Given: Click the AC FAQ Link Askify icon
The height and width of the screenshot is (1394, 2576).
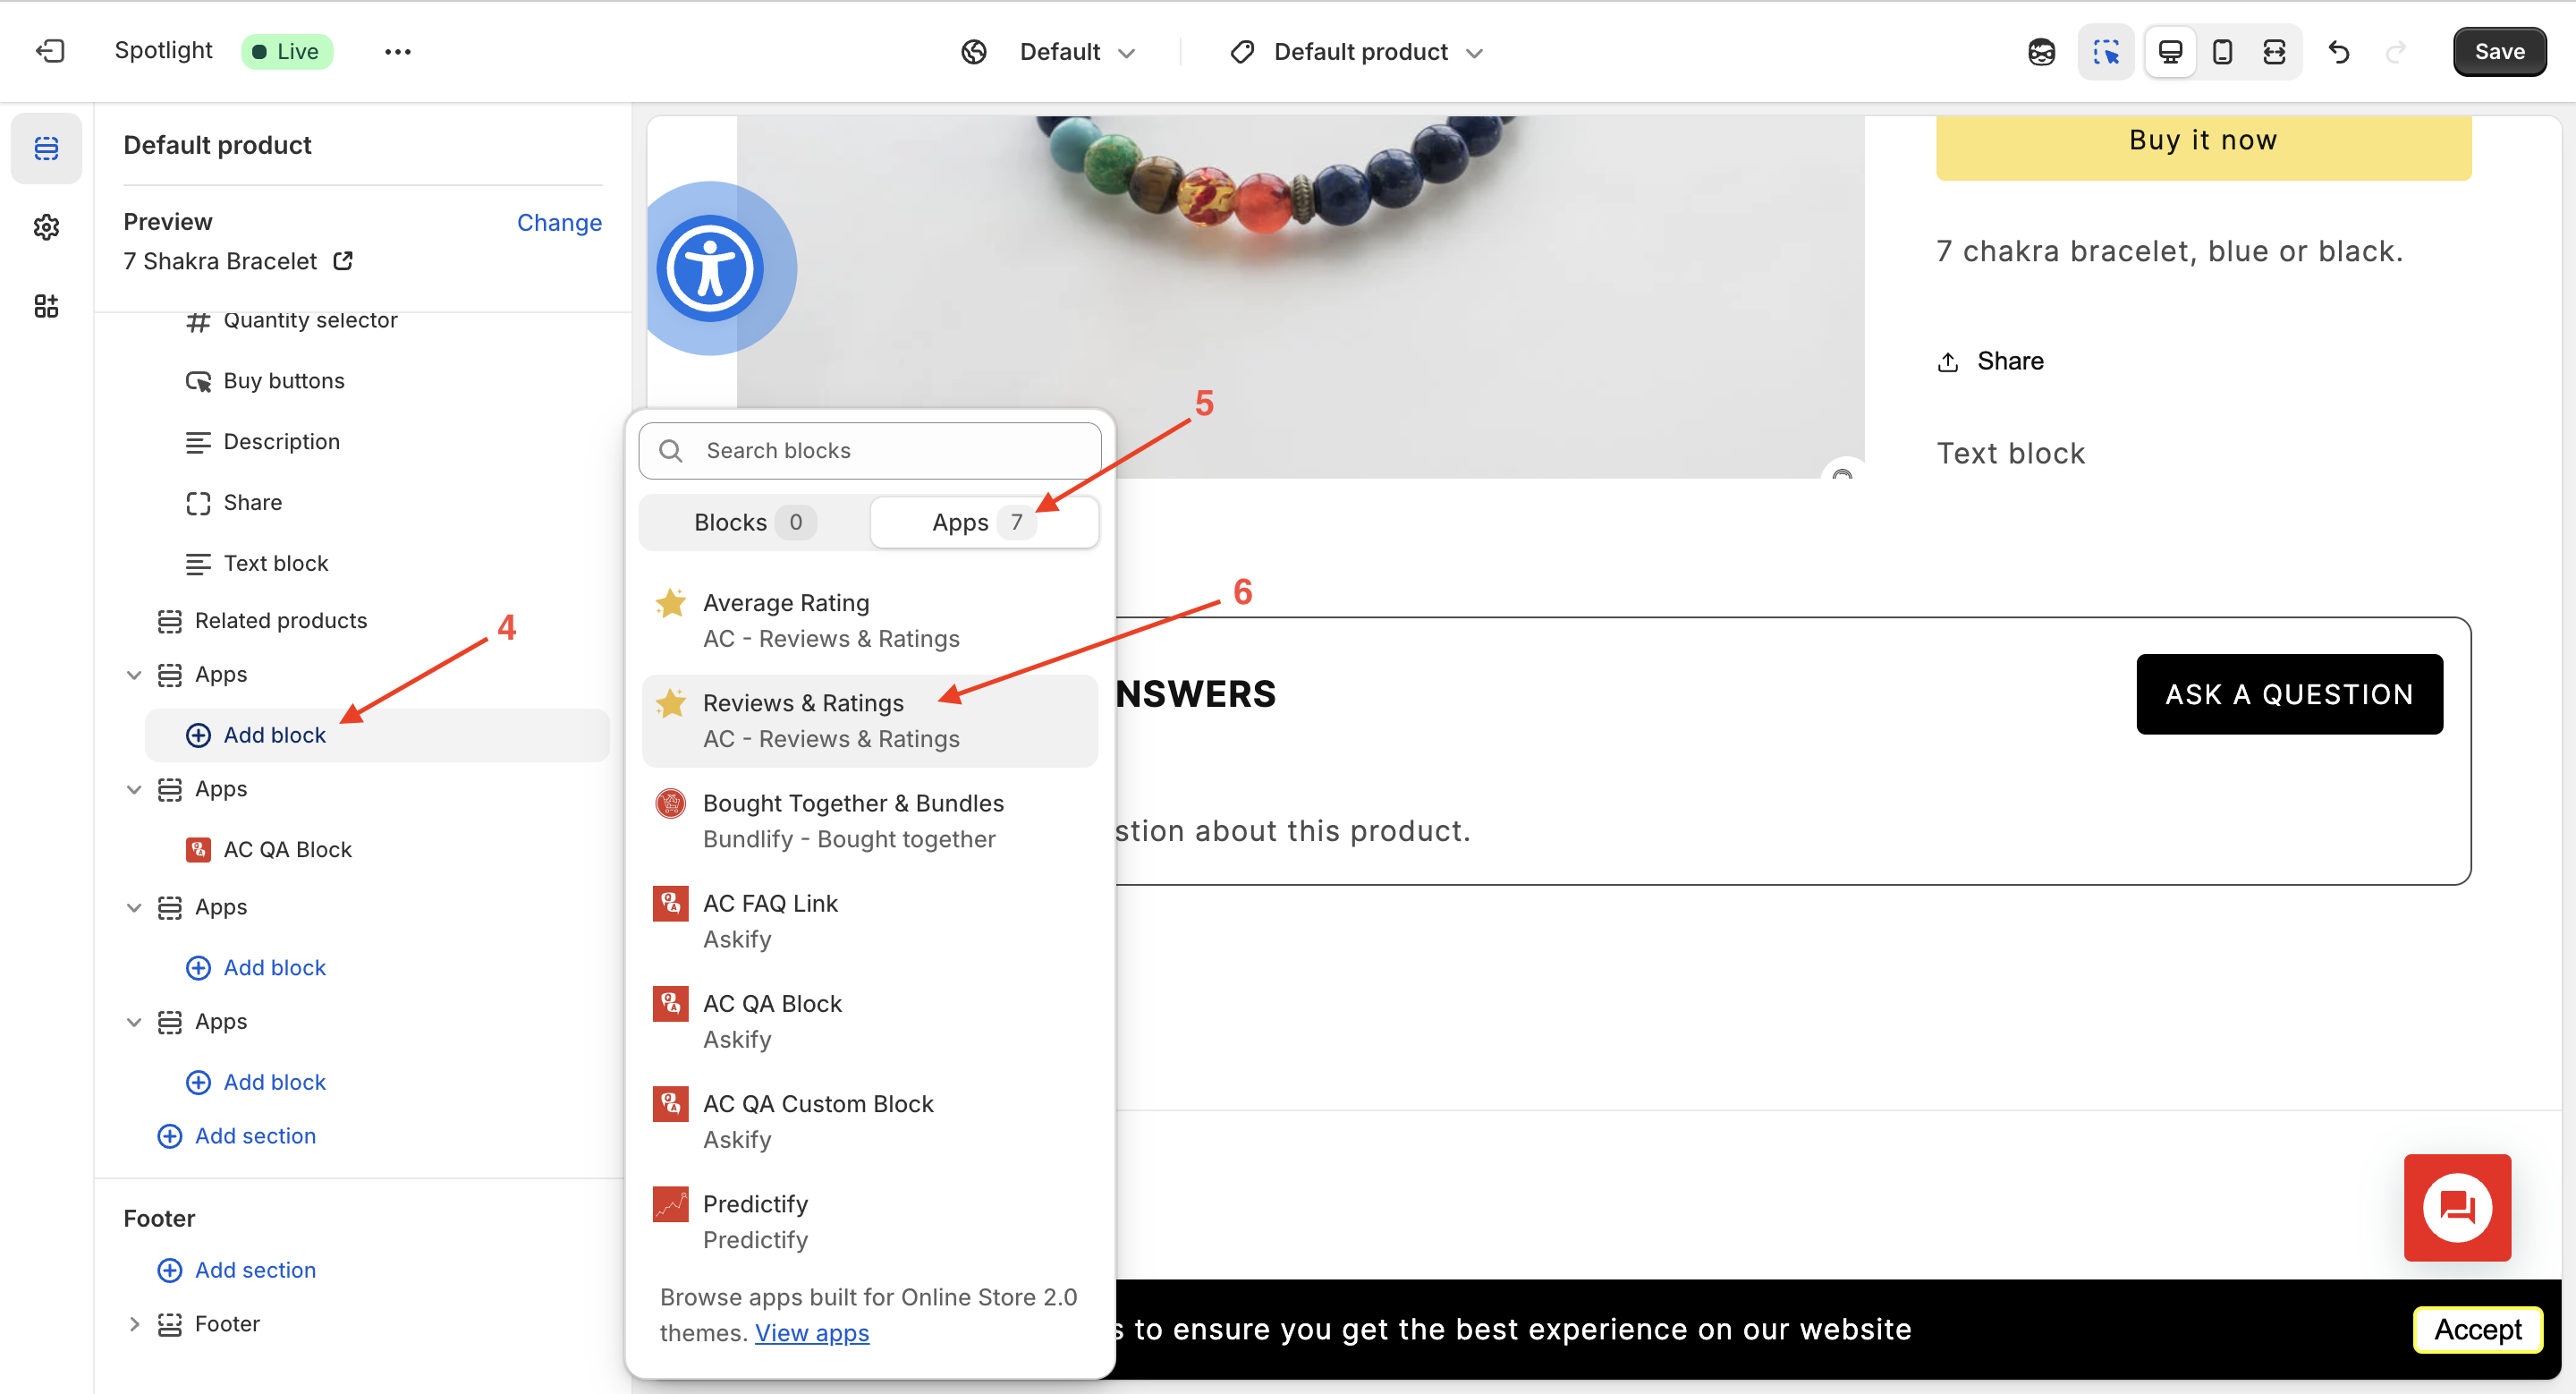Looking at the screenshot, I should pyautogui.click(x=670, y=903).
